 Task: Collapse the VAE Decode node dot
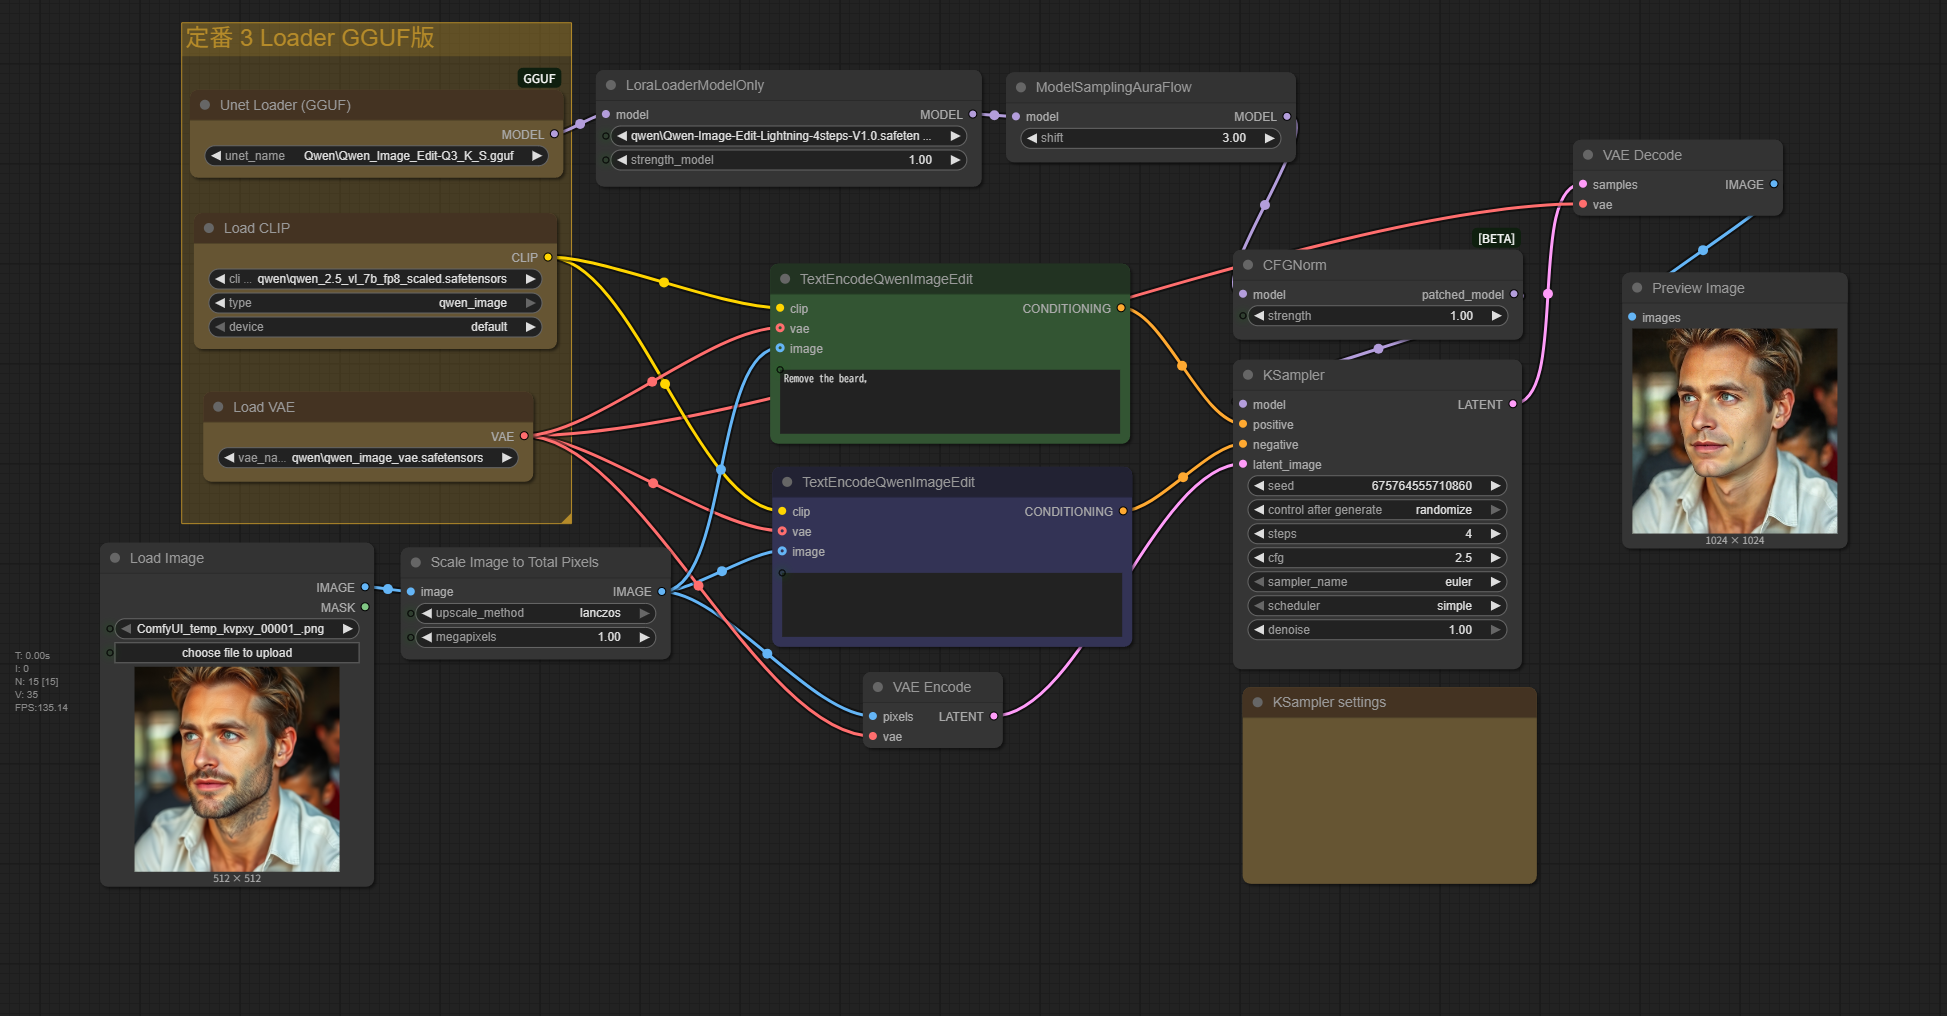pyautogui.click(x=1588, y=155)
